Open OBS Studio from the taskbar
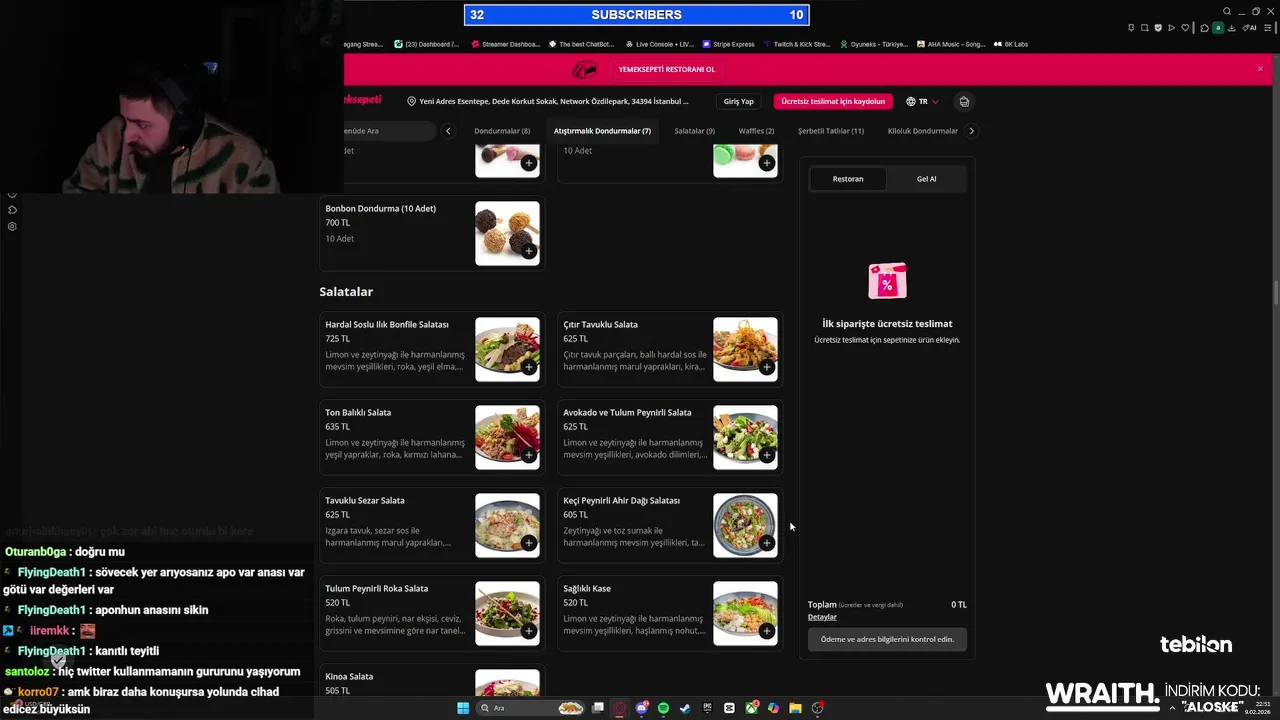Image resolution: width=1280 pixels, height=720 pixels. coord(818,708)
